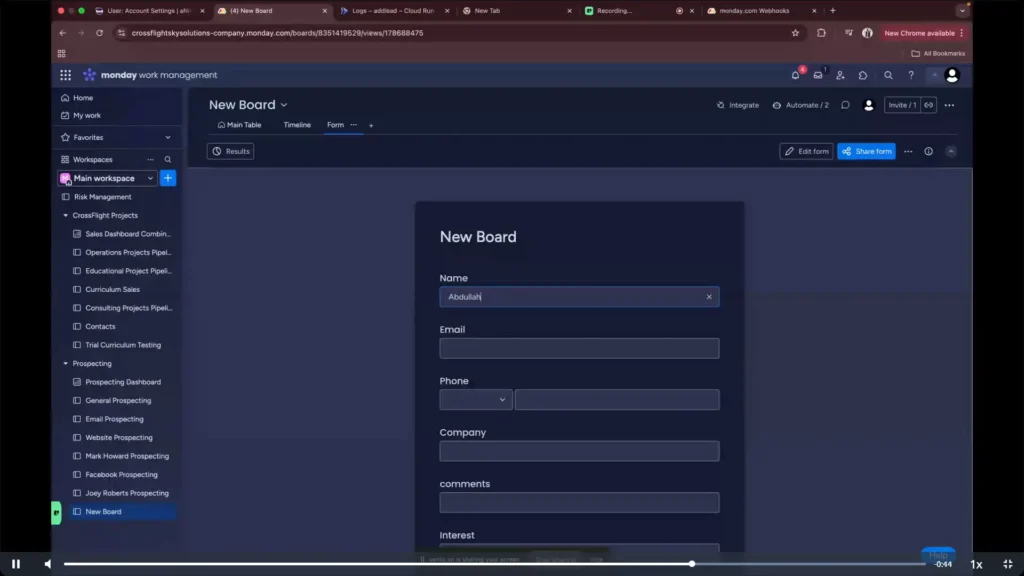1024x576 pixels.
Task: Collapse the board header with the chevron
Action: coord(951,151)
